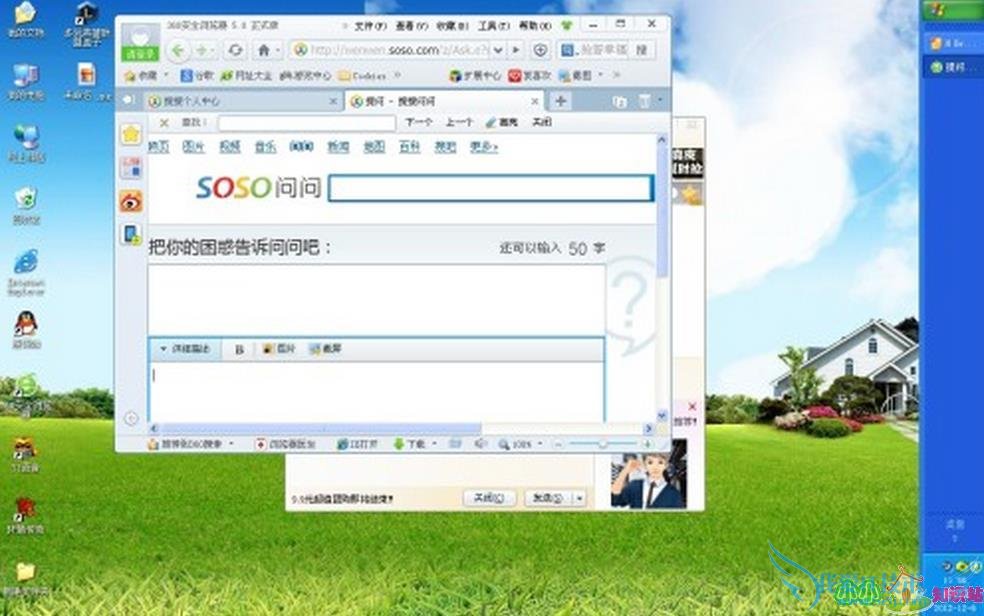The width and height of the screenshot is (984, 616).
Task: Close the find bar with X
Action: pos(164,123)
